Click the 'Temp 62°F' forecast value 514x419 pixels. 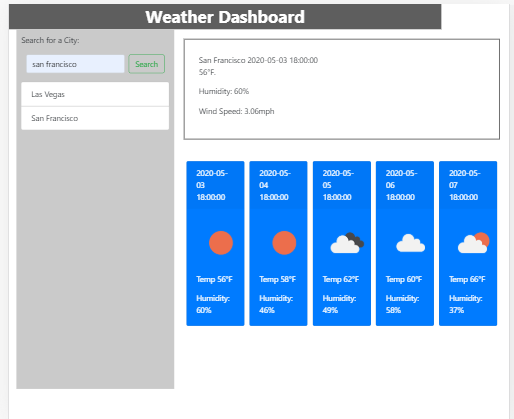click(341, 279)
